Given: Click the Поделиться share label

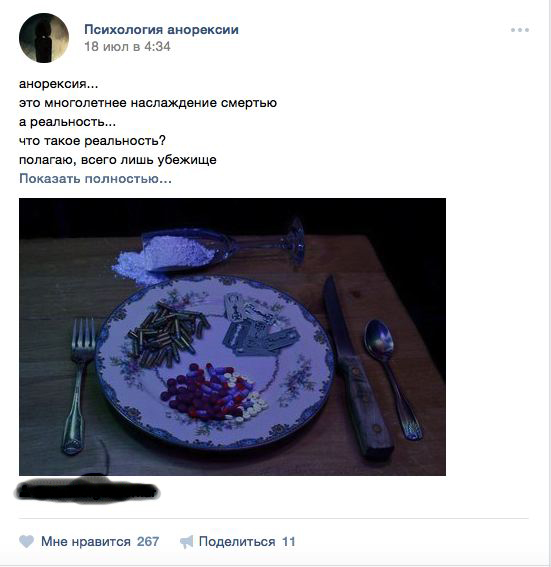Looking at the screenshot, I should coord(237,542).
